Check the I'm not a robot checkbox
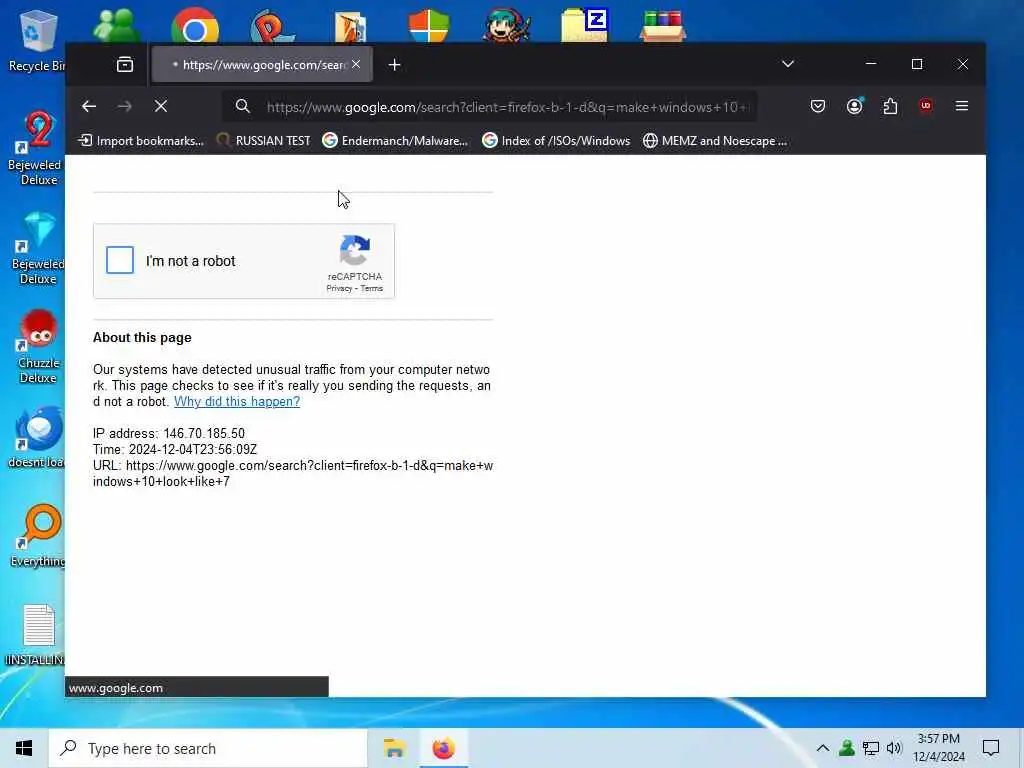The width and height of the screenshot is (1024, 768). point(120,260)
